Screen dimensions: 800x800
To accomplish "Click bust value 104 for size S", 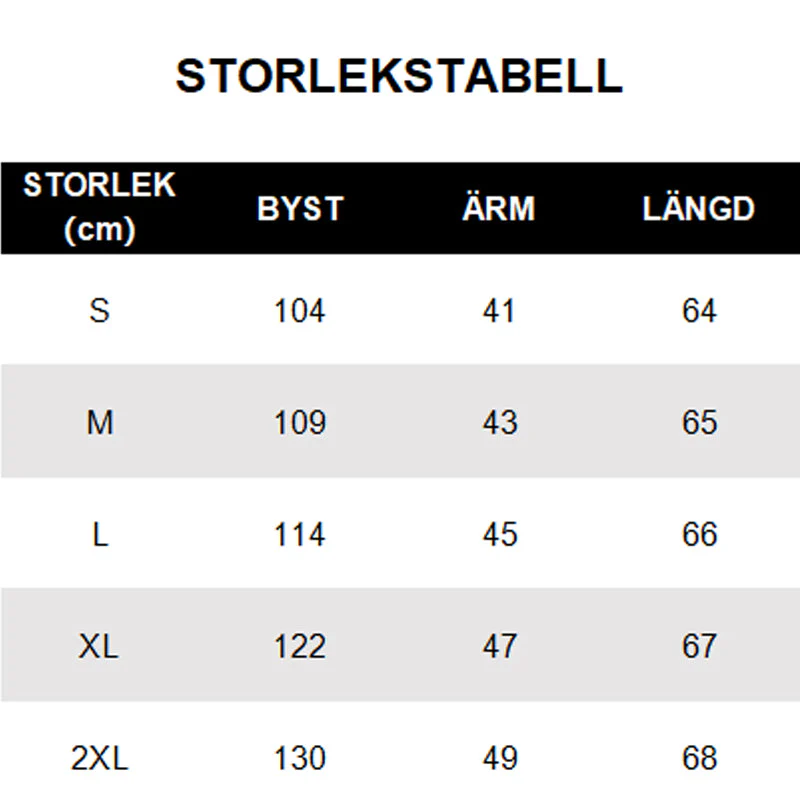I will pos(299,310).
